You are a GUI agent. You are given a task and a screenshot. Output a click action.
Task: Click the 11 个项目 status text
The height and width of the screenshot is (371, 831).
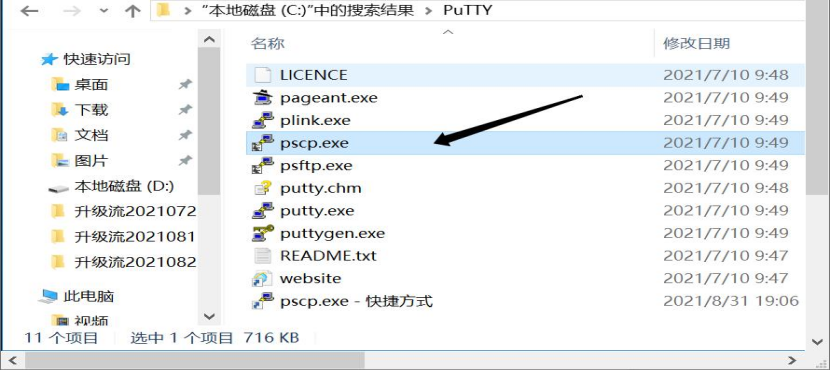pos(61,338)
